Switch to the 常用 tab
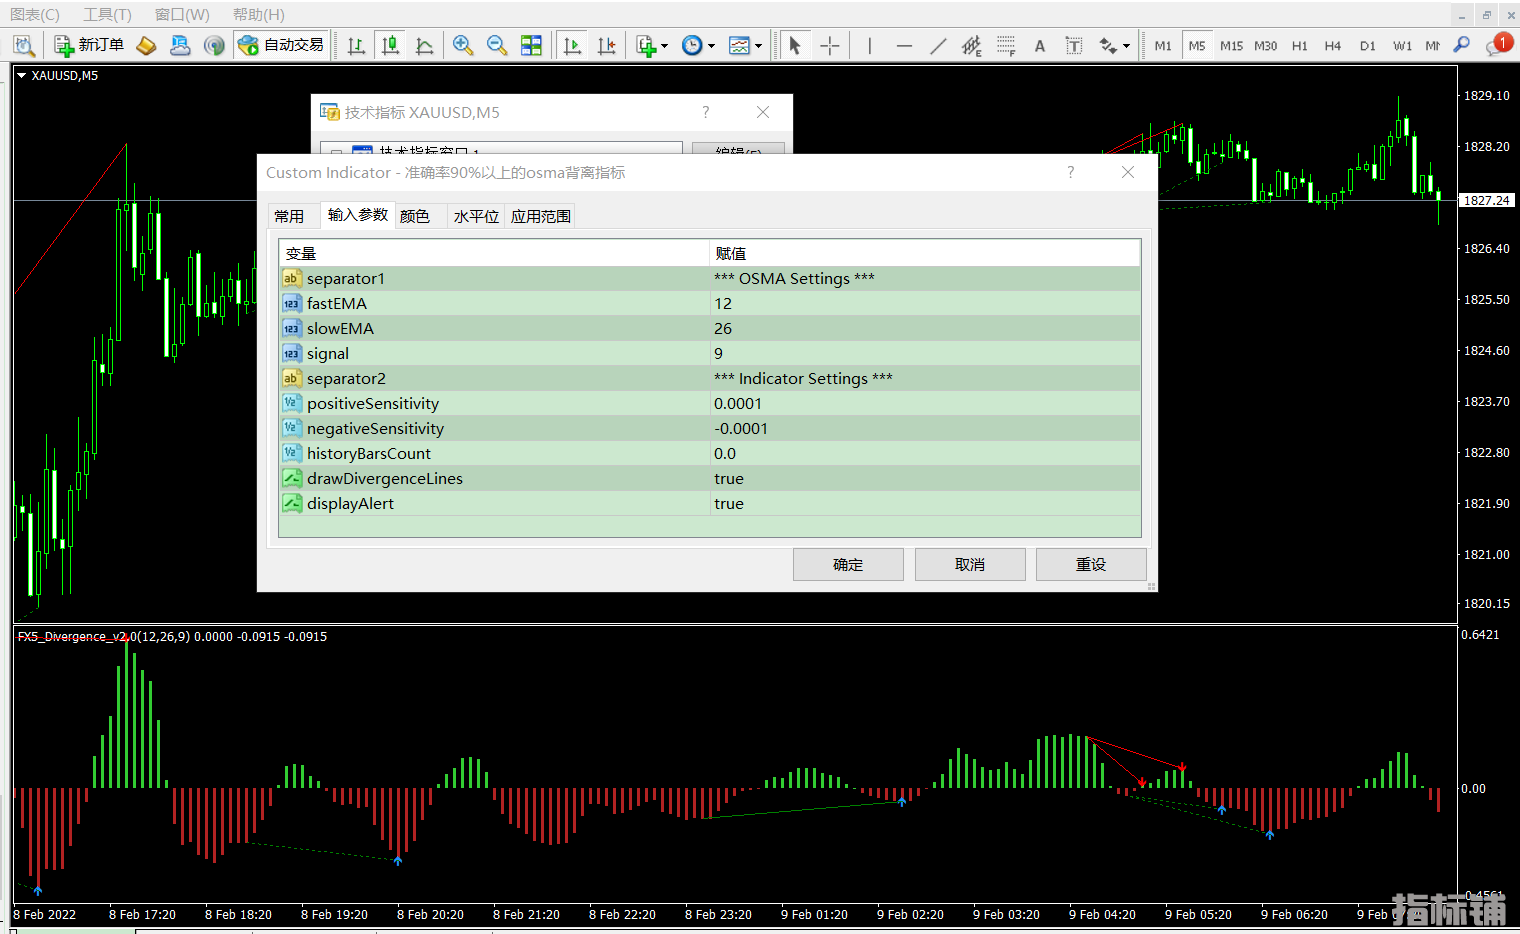Viewport: 1520px width, 934px height. click(289, 216)
